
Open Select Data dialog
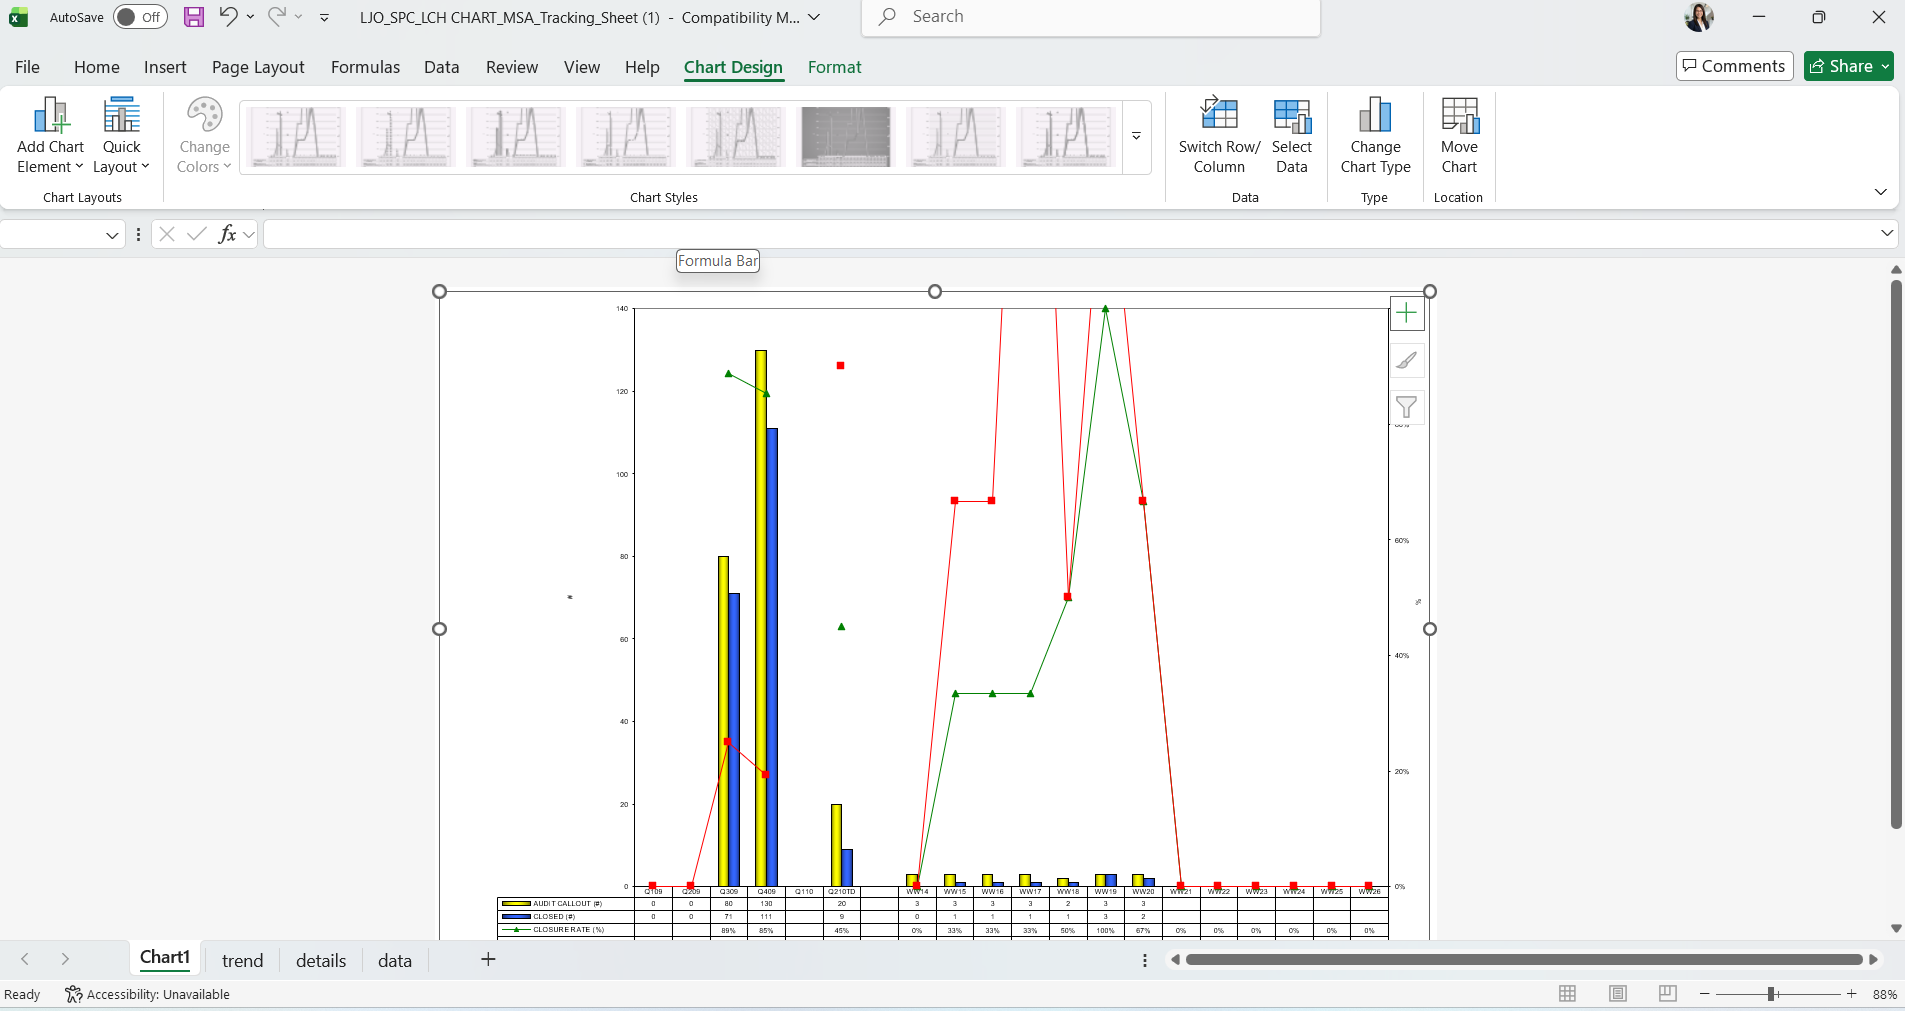pos(1291,136)
